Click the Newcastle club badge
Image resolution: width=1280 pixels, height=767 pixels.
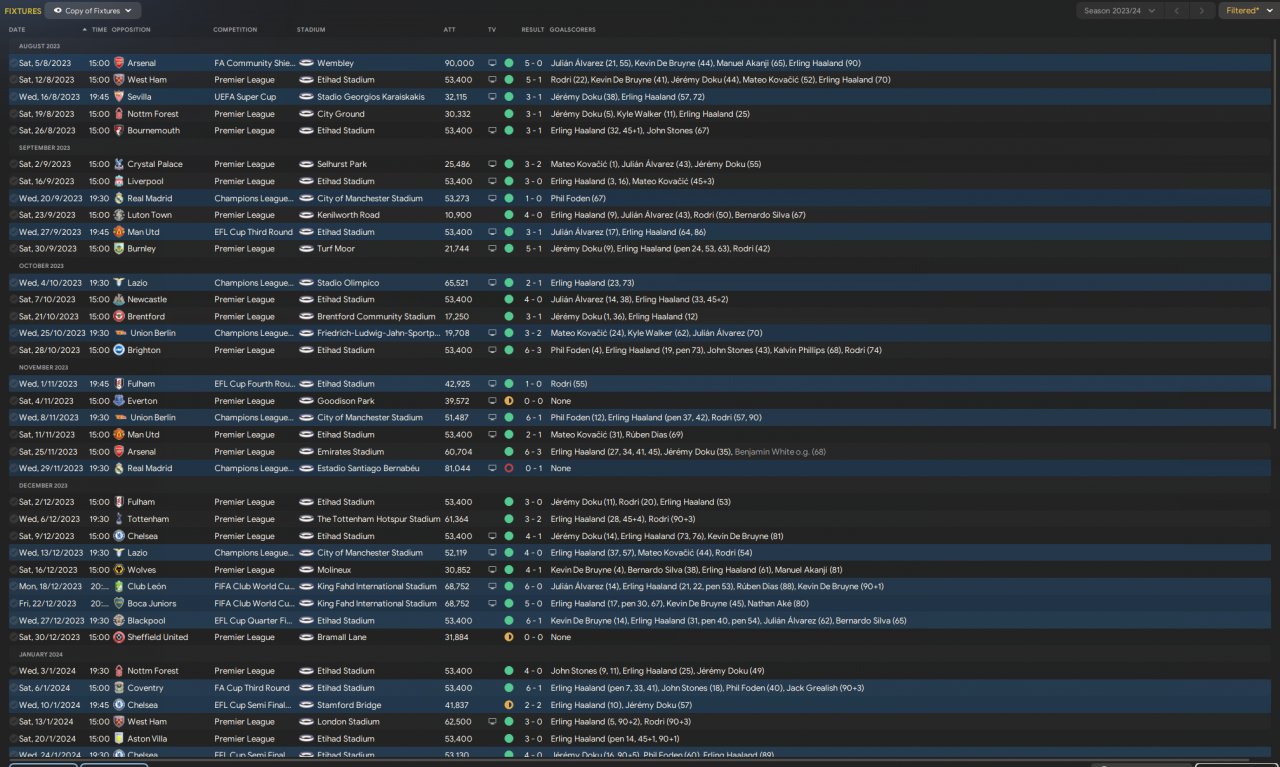point(119,299)
